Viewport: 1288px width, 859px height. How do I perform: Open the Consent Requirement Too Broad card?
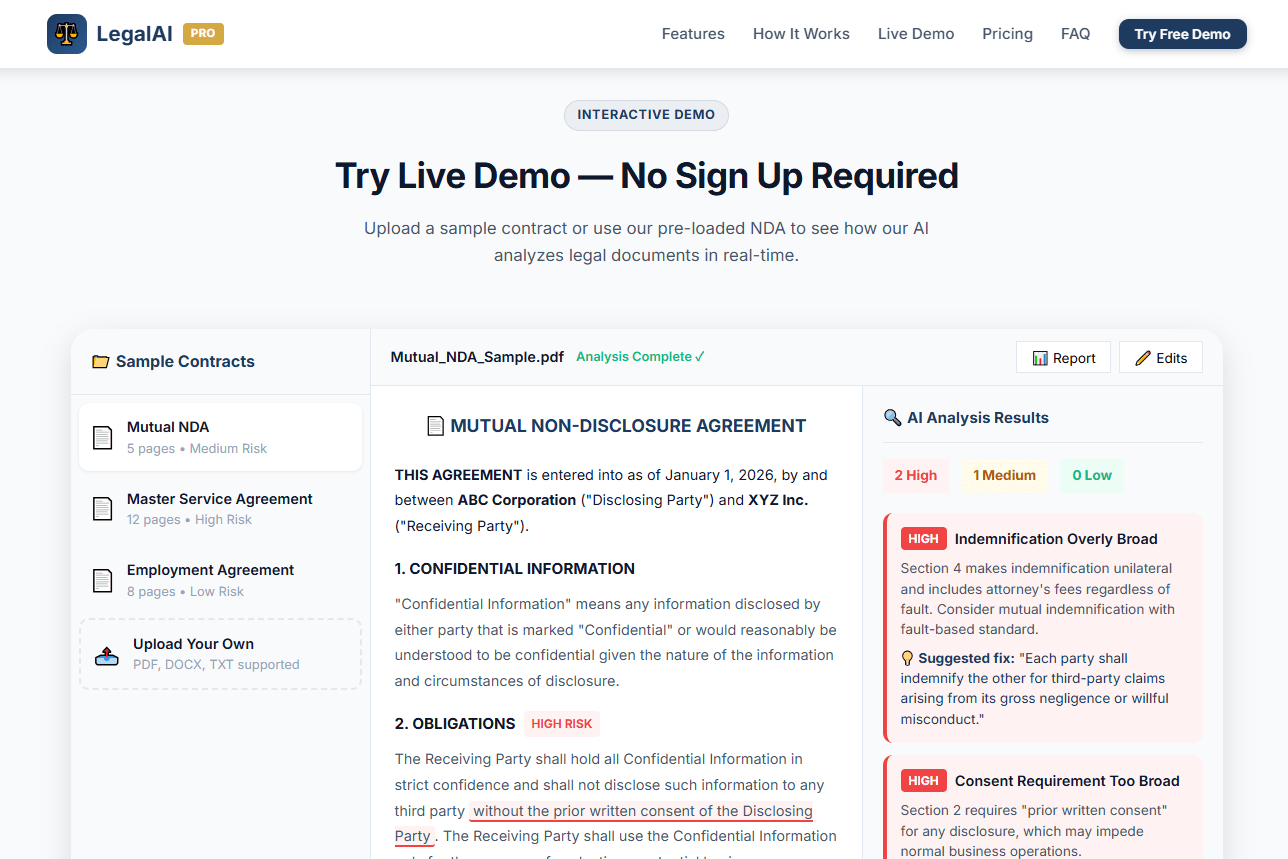1043,807
